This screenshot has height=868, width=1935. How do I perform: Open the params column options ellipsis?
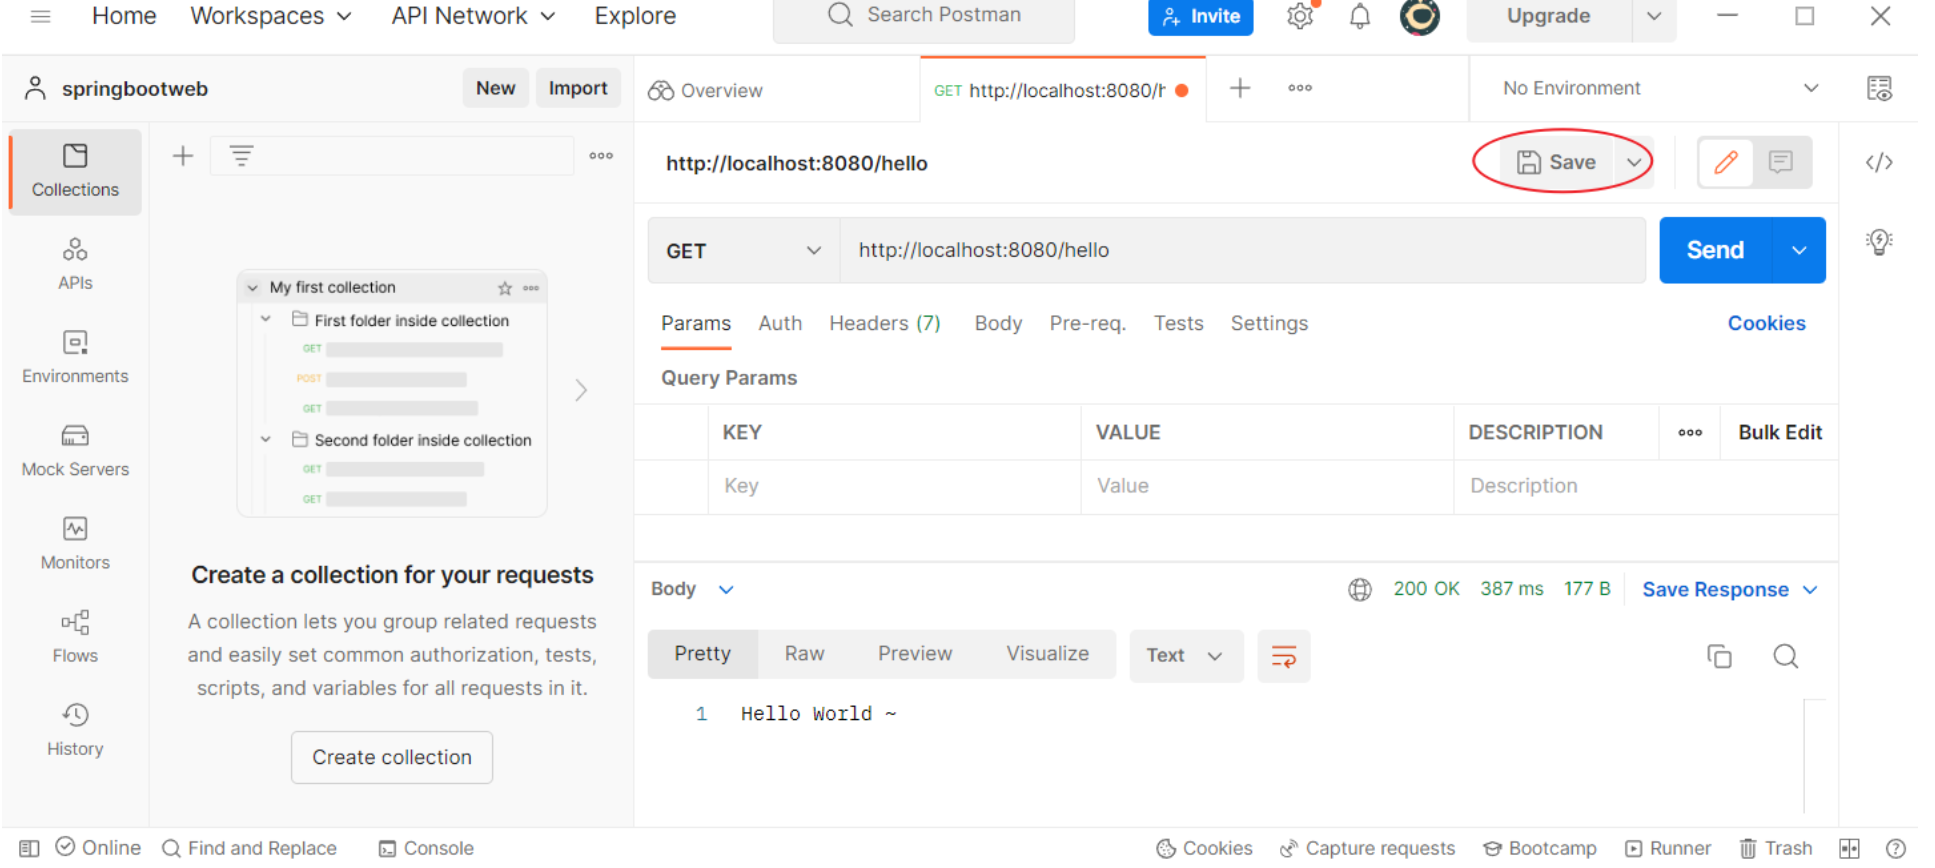click(x=1690, y=432)
